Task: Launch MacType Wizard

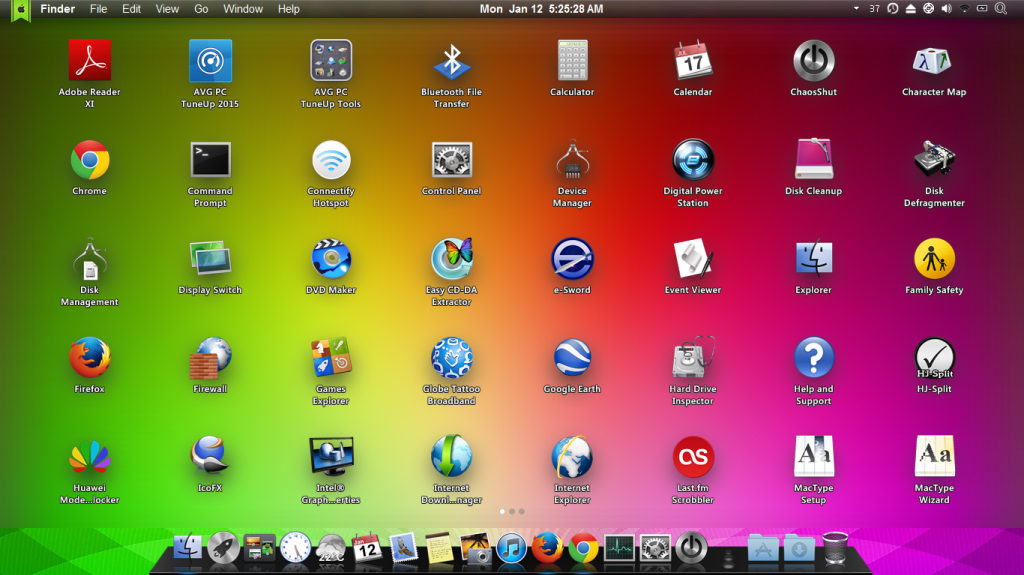Action: [934, 457]
